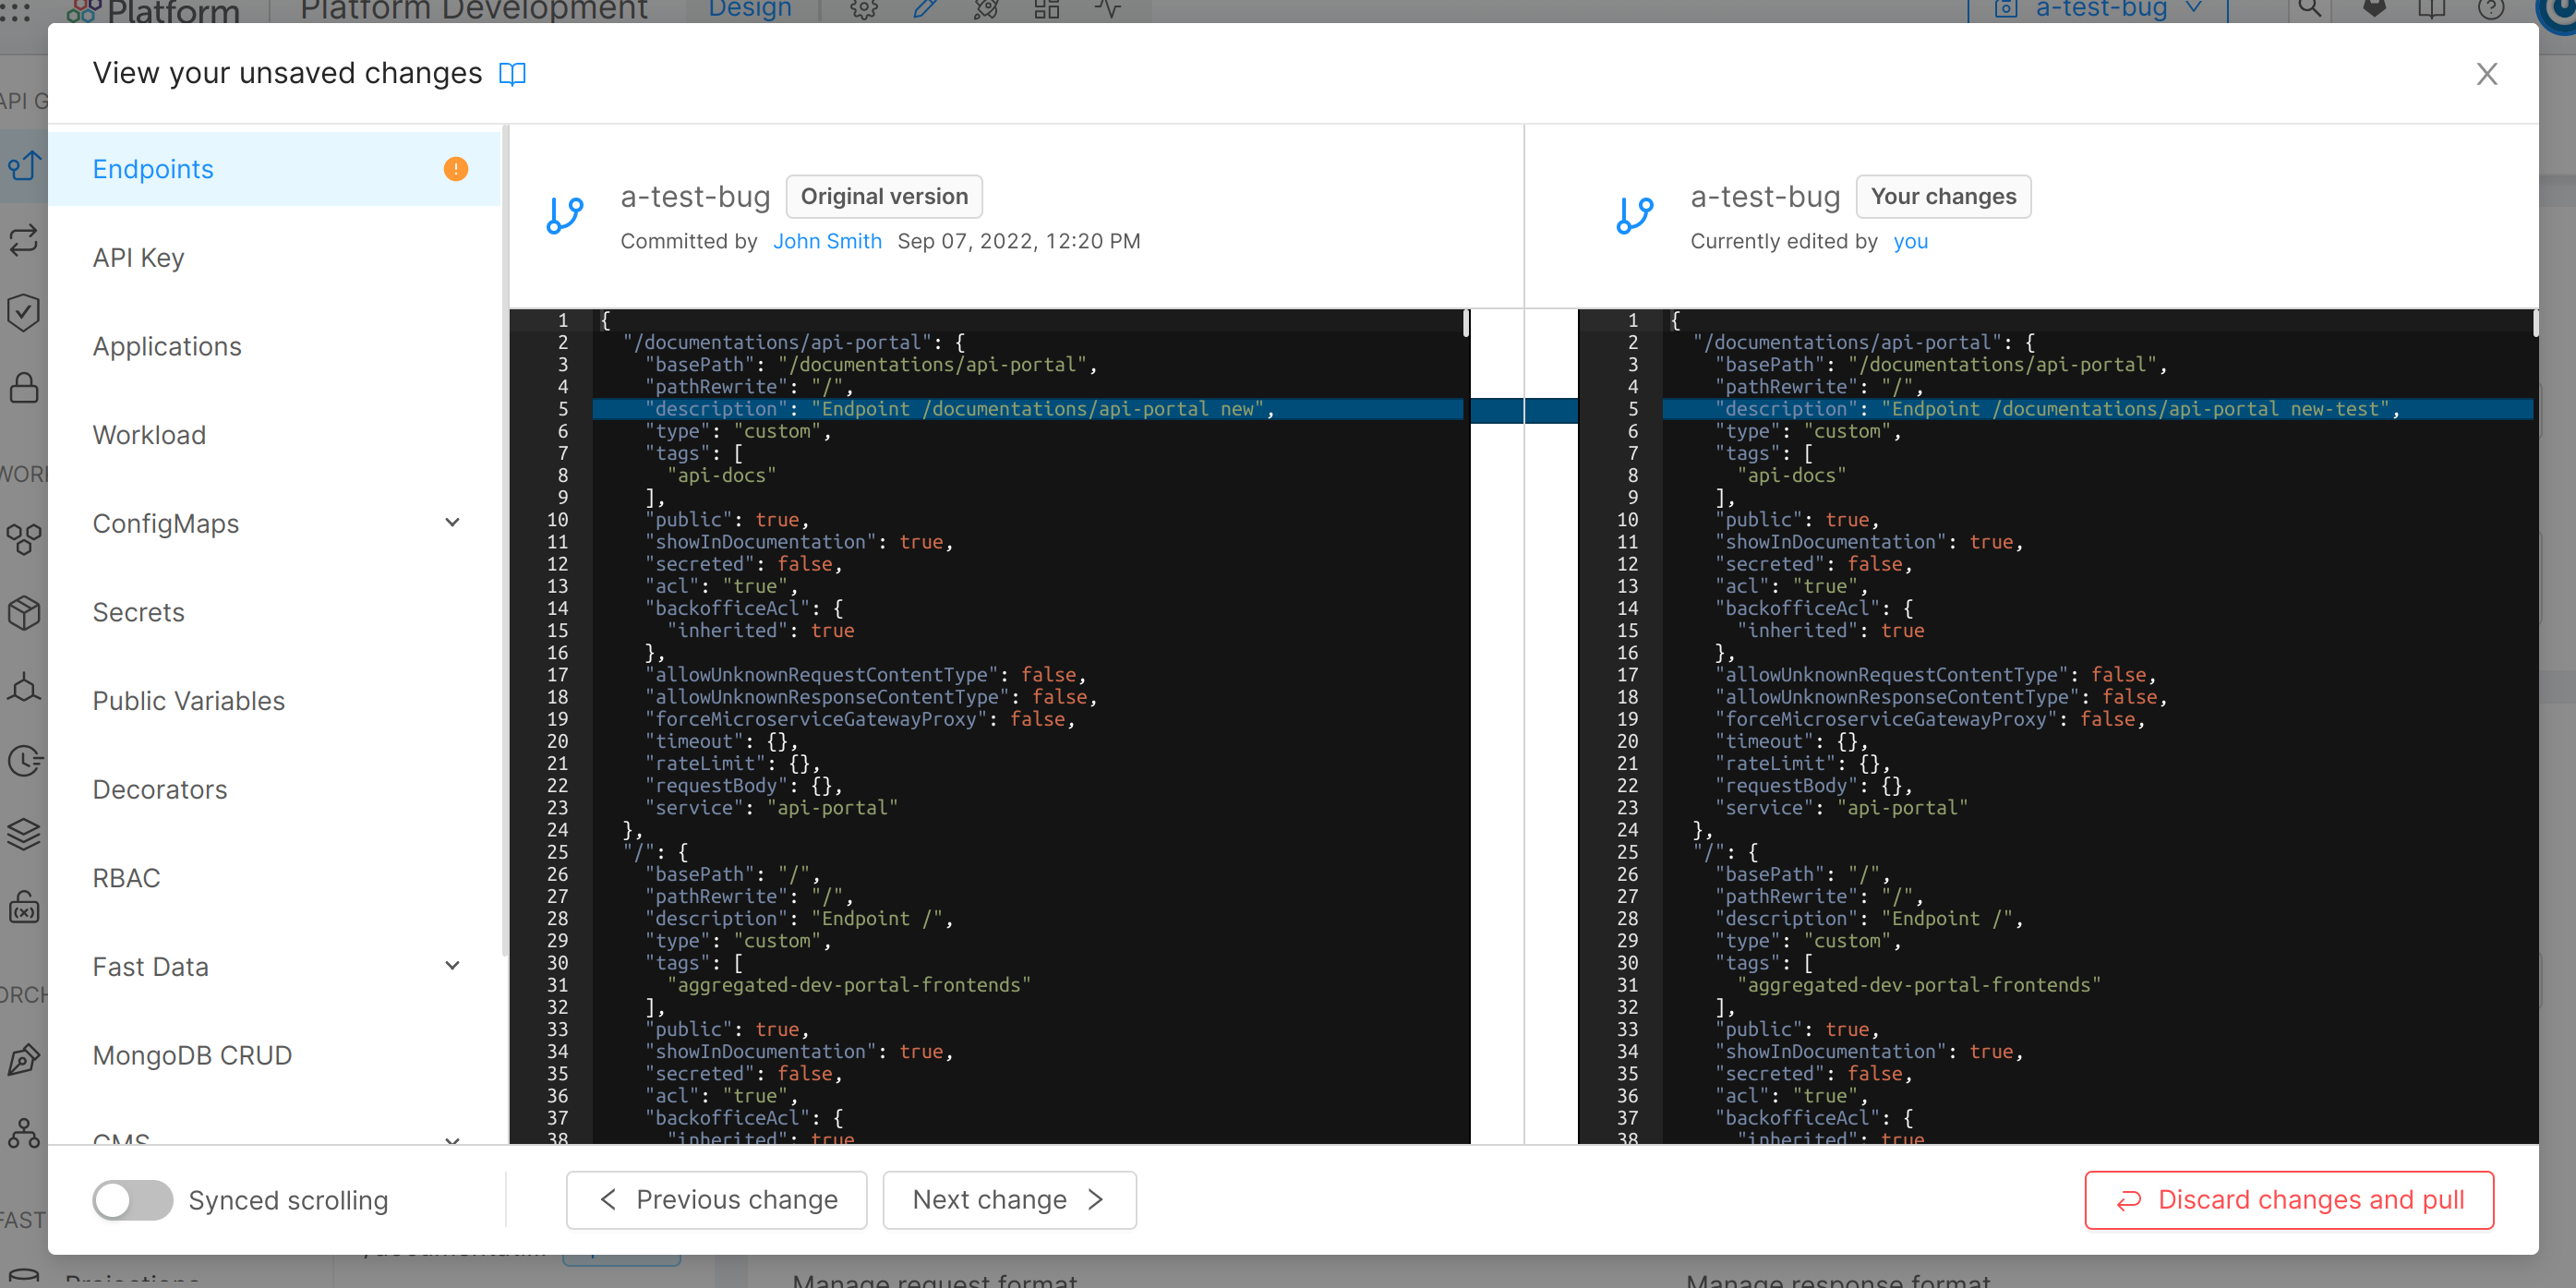
Task: Advance to the Next change
Action: pos(1009,1200)
